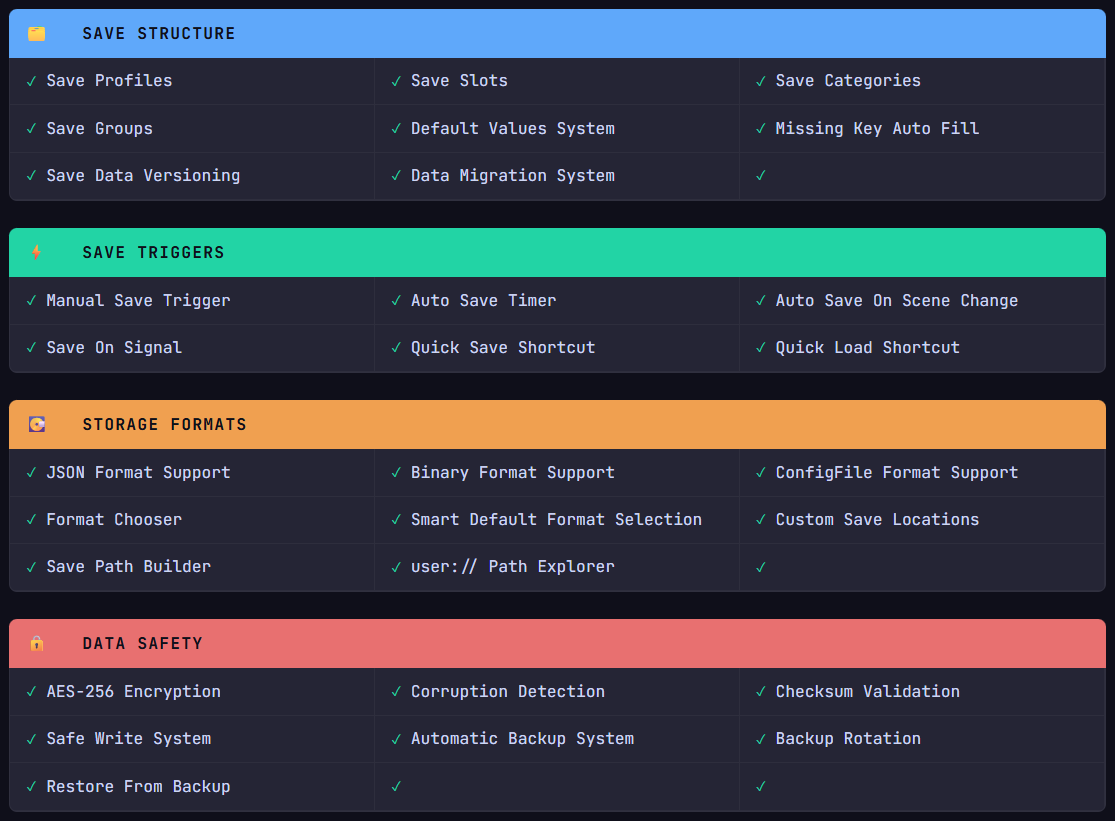Click the checkmark next to Backup Rotation
The image size is (1115, 821).
pyautogui.click(x=761, y=739)
